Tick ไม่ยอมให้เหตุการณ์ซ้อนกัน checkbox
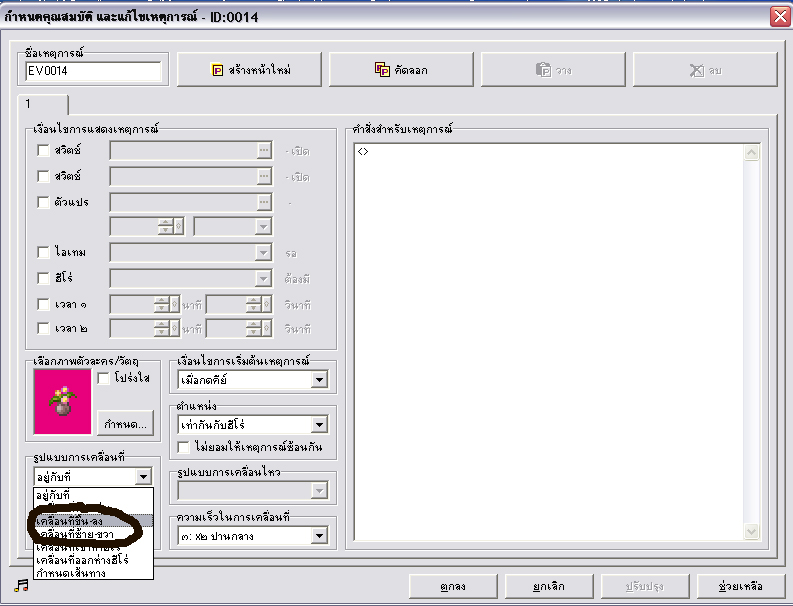Screen dimensions: 793x606 [184, 447]
